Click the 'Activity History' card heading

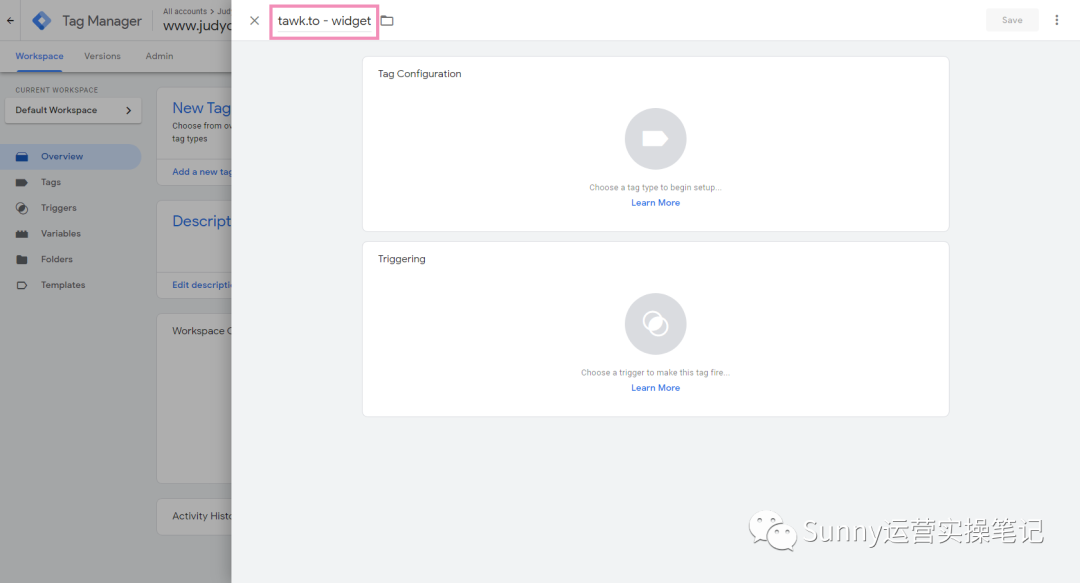[x=202, y=516]
